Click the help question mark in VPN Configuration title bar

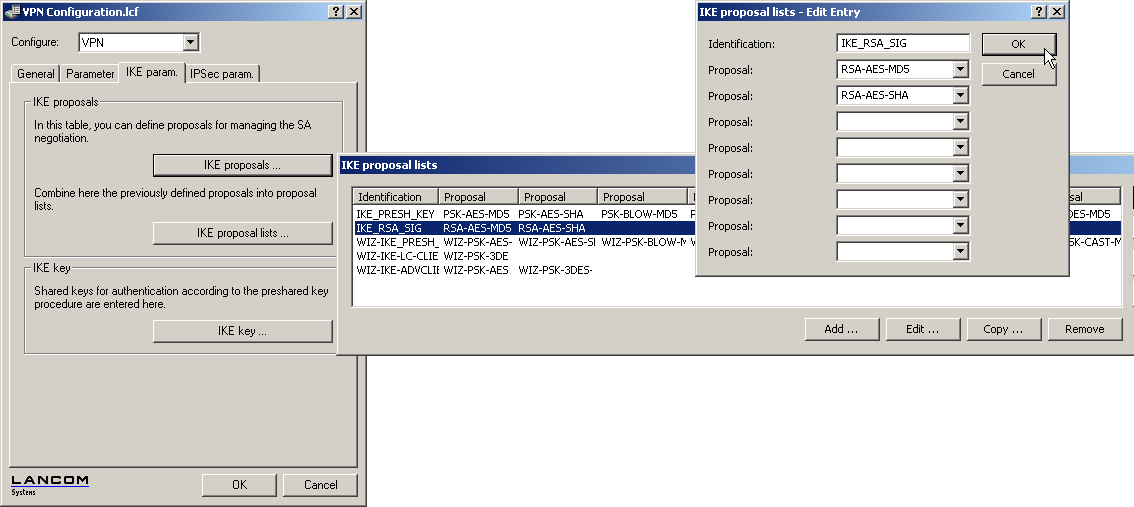tap(336, 11)
